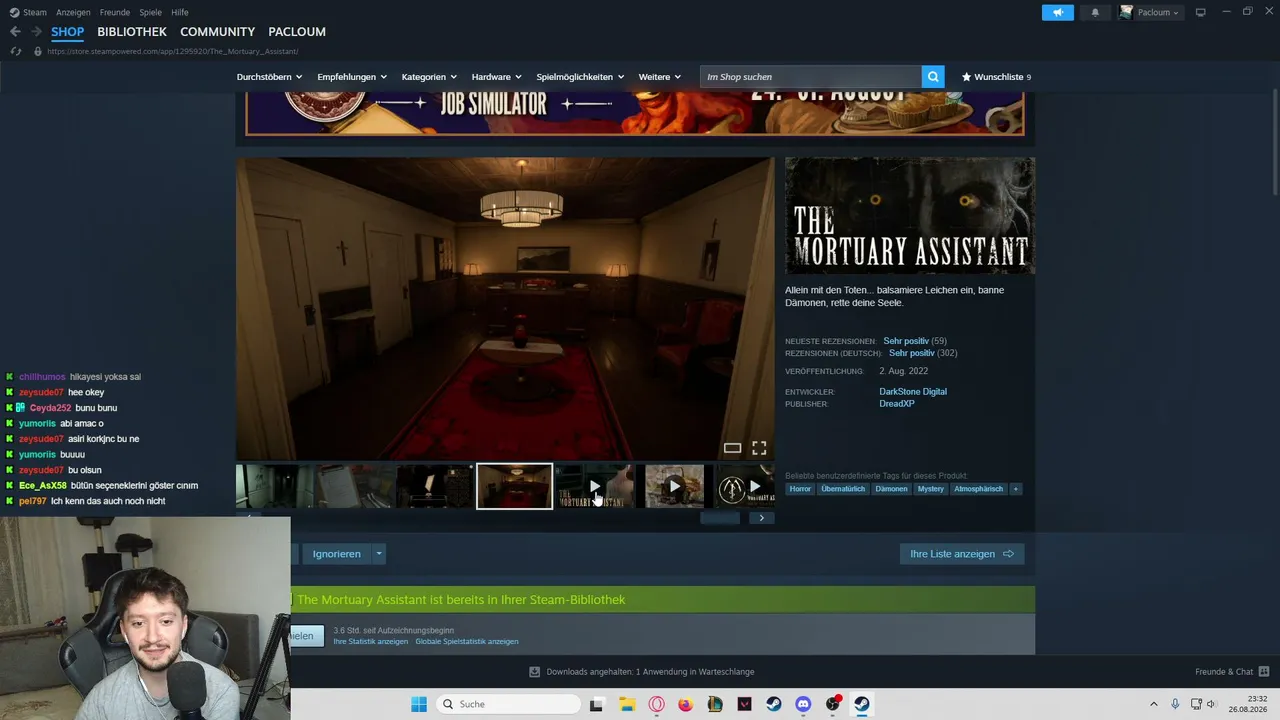1280x720 pixels.
Task: Click the magnifier search button in shop
Action: click(x=933, y=77)
